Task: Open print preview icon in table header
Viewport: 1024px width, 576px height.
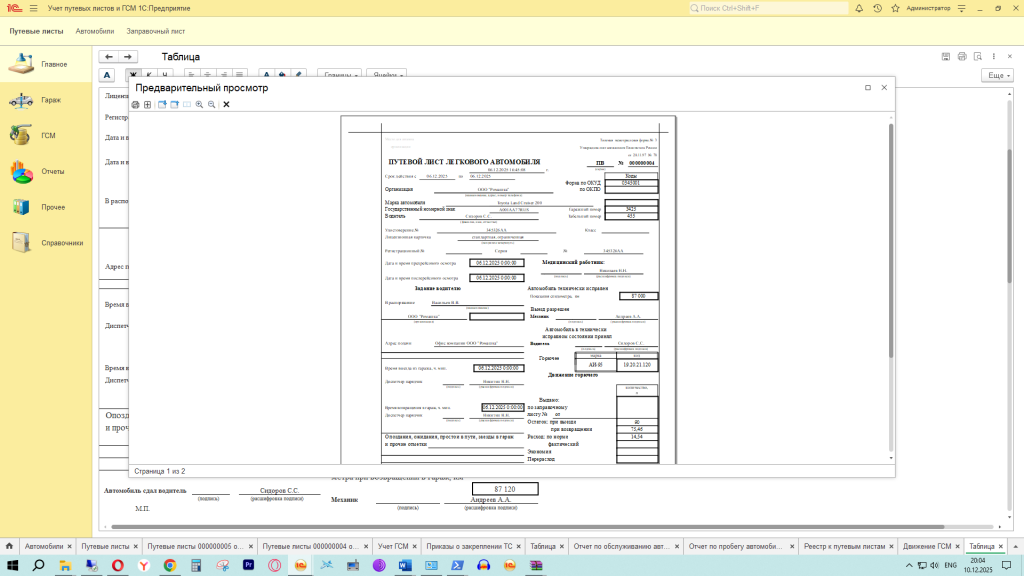Action: pyautogui.click(x=978, y=57)
